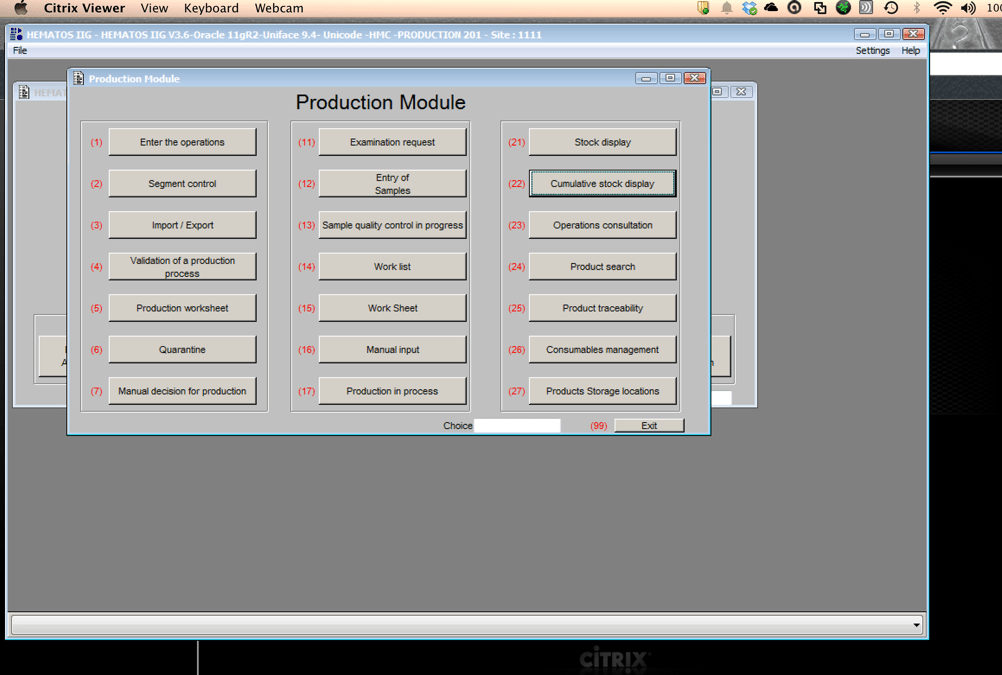Click the HEMATOS IIG app title icon
1002x675 pixels.
(16, 34)
